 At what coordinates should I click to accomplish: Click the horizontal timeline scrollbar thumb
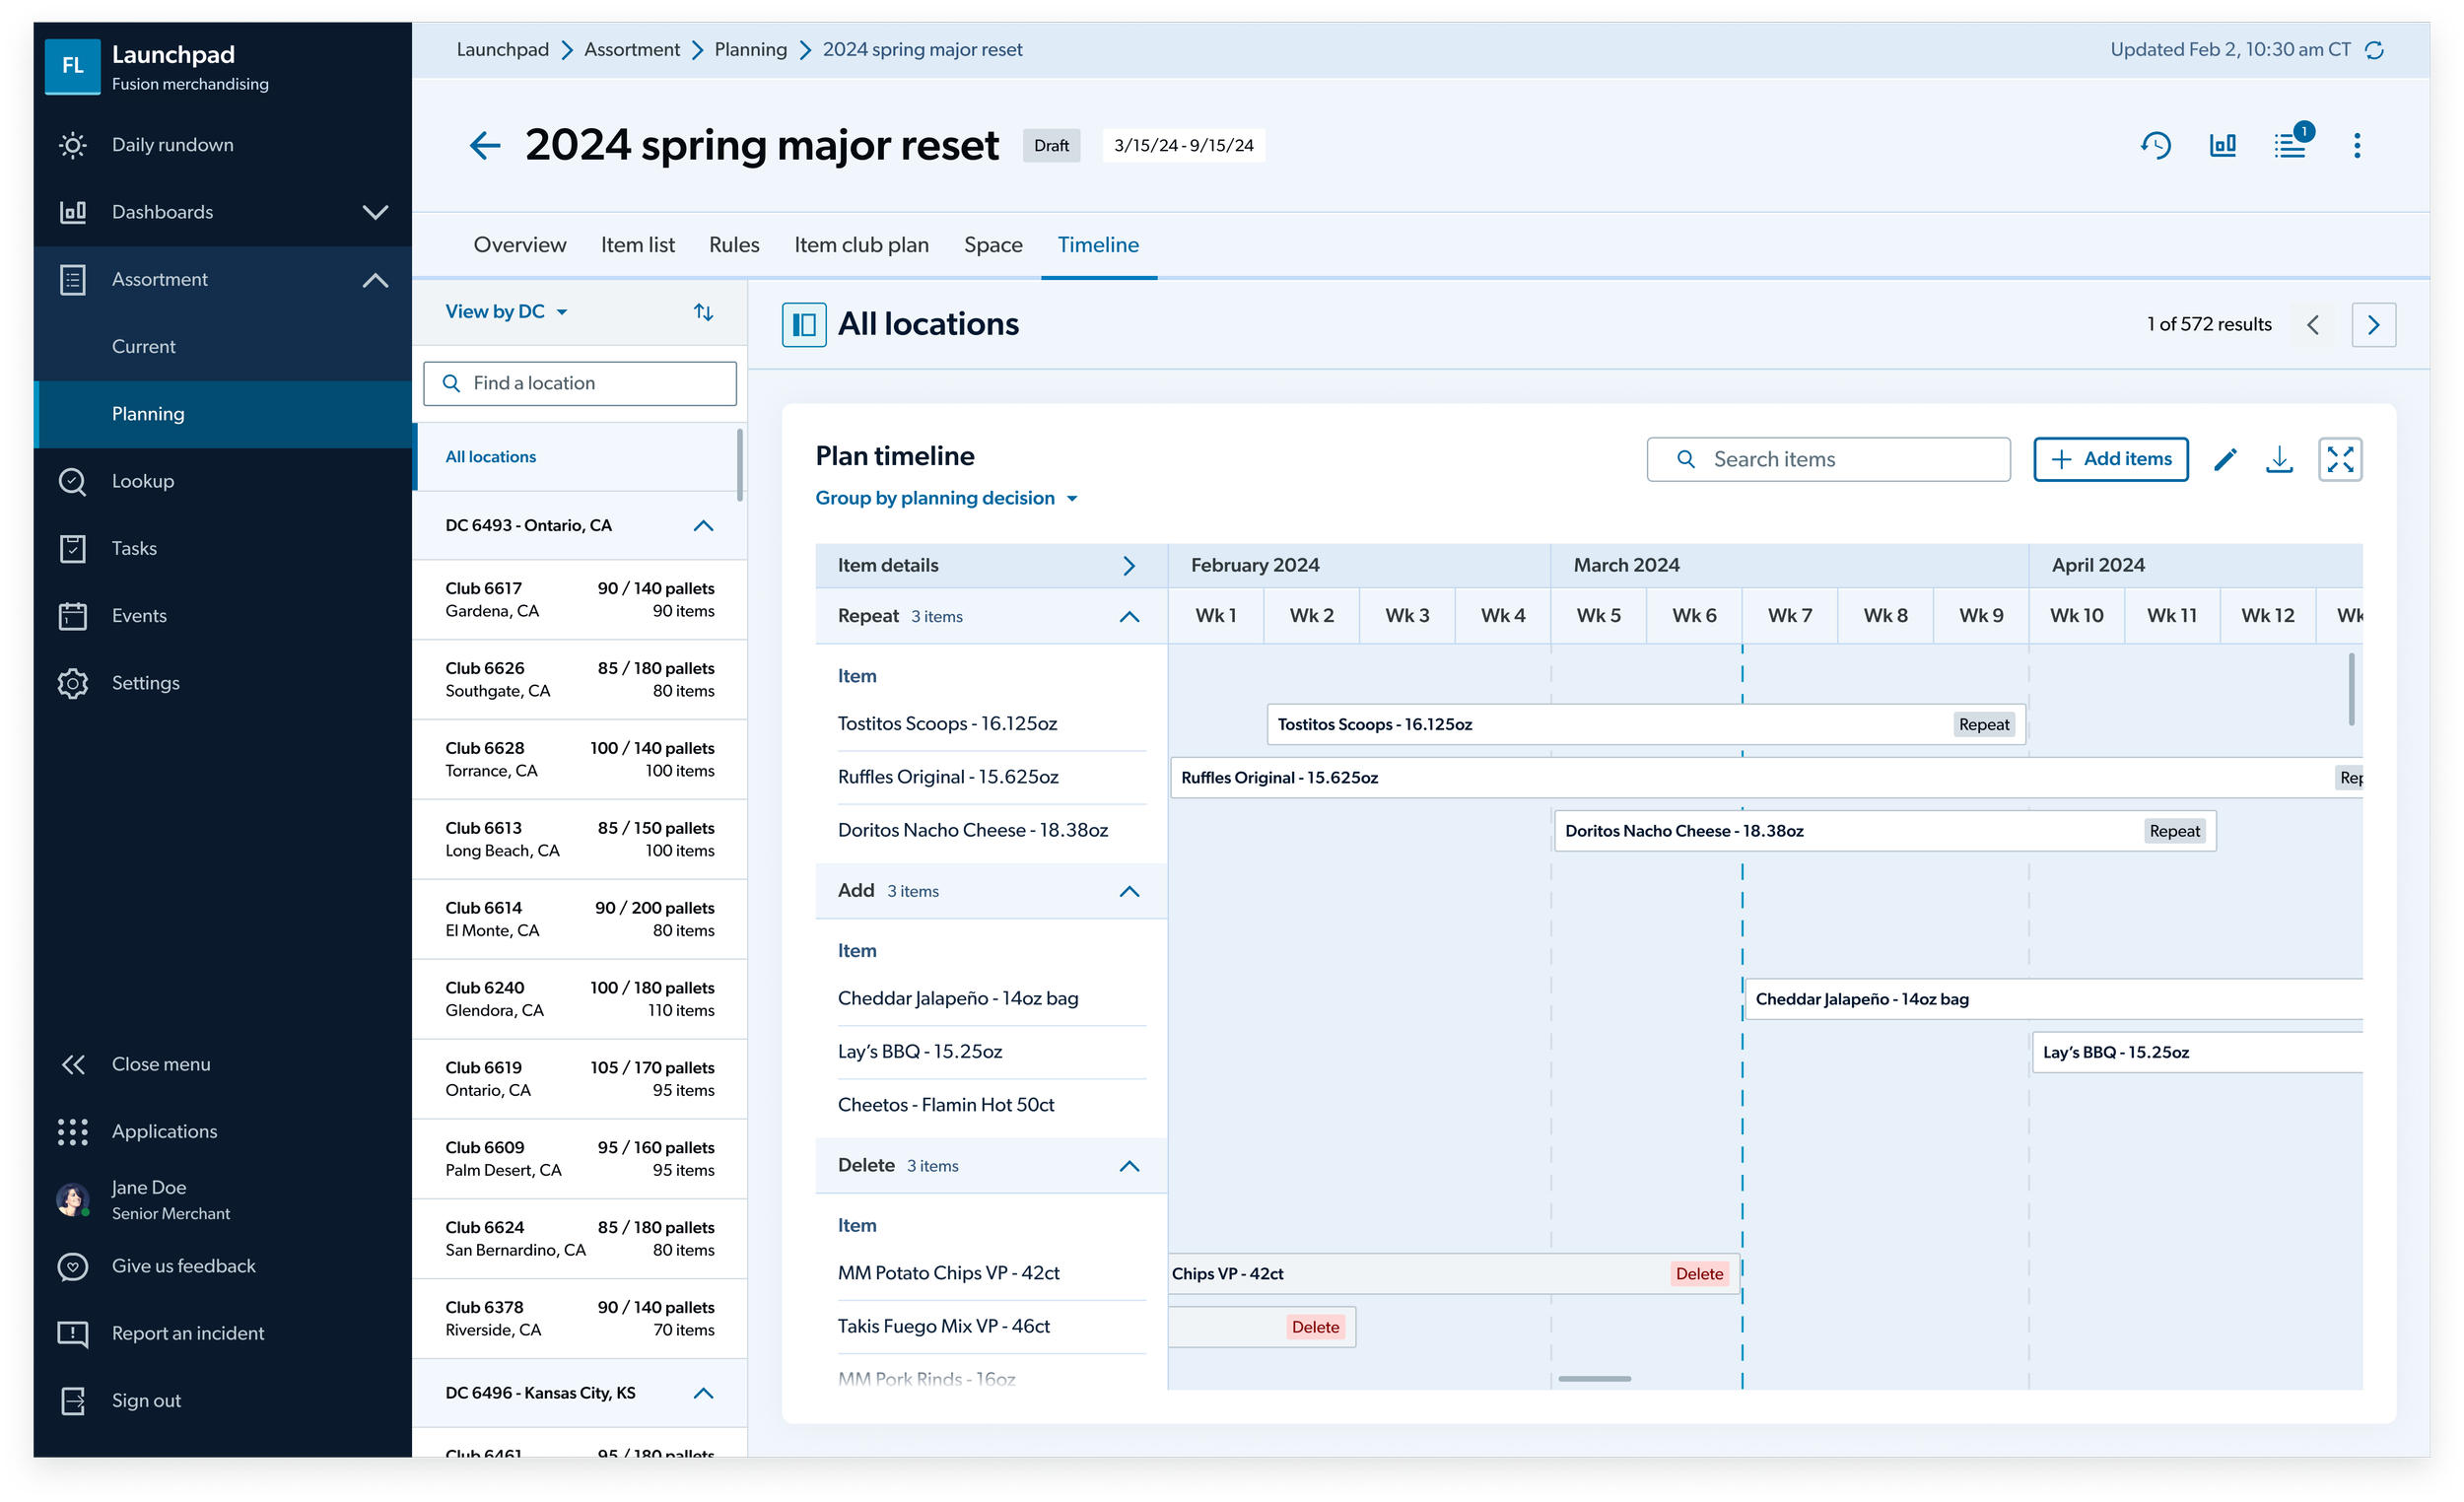[x=1594, y=1379]
